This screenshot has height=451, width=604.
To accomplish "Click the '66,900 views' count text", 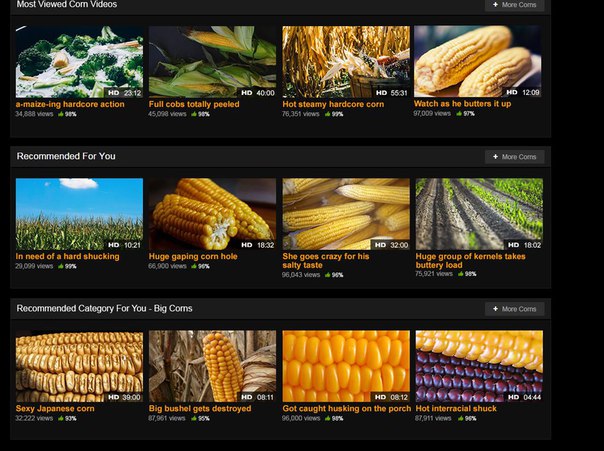I will [x=168, y=266].
